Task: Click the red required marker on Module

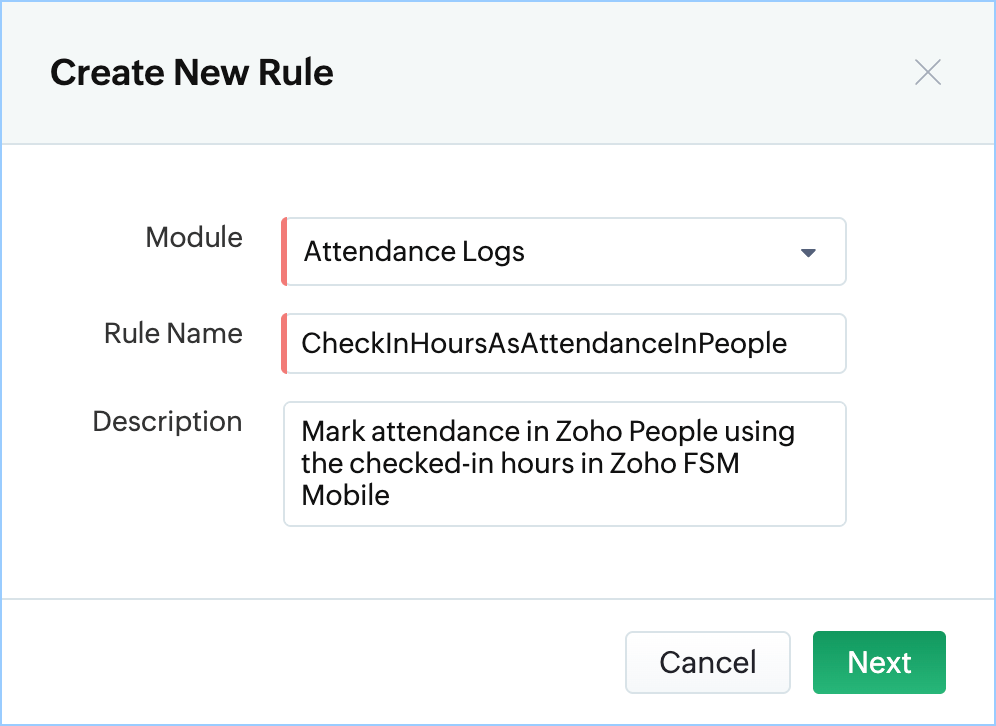Action: point(284,252)
